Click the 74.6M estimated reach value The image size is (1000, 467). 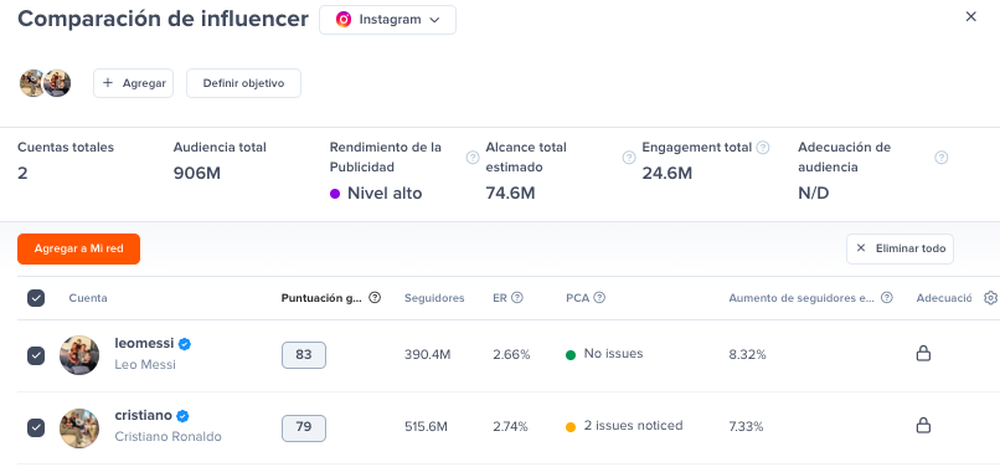click(x=510, y=193)
